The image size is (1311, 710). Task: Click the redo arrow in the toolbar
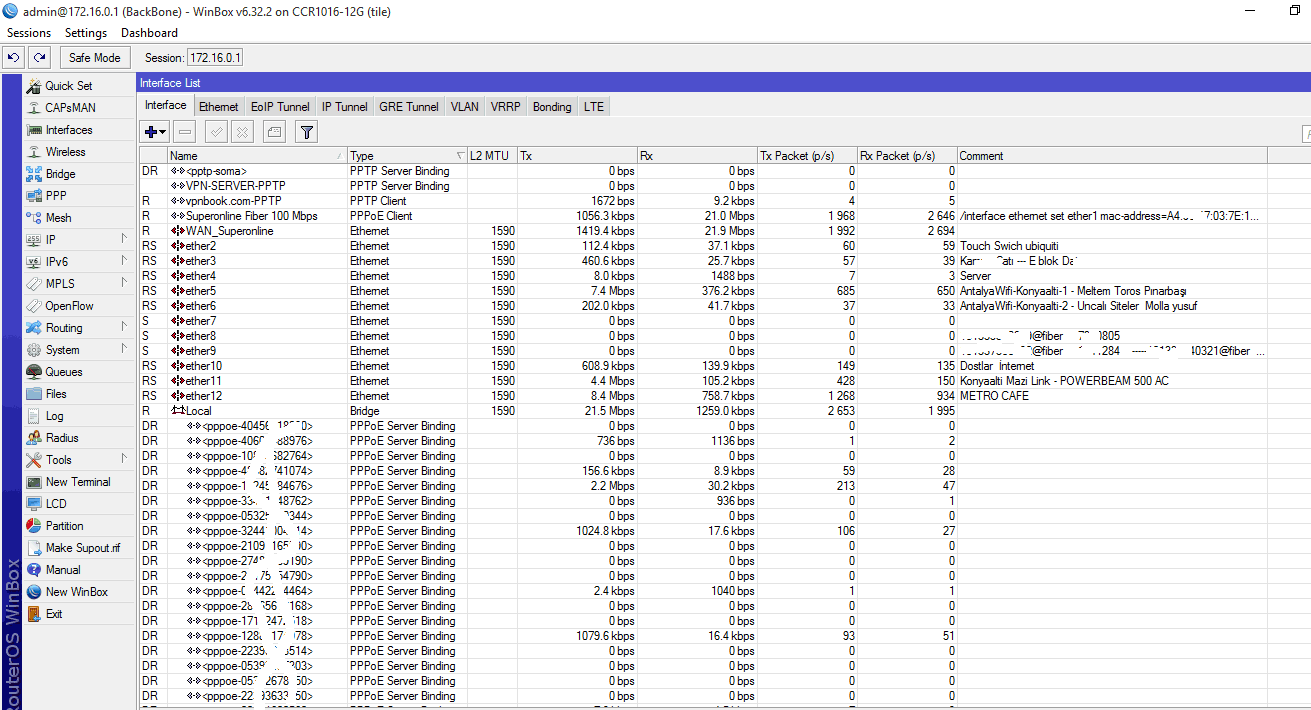pyautogui.click(x=39, y=58)
